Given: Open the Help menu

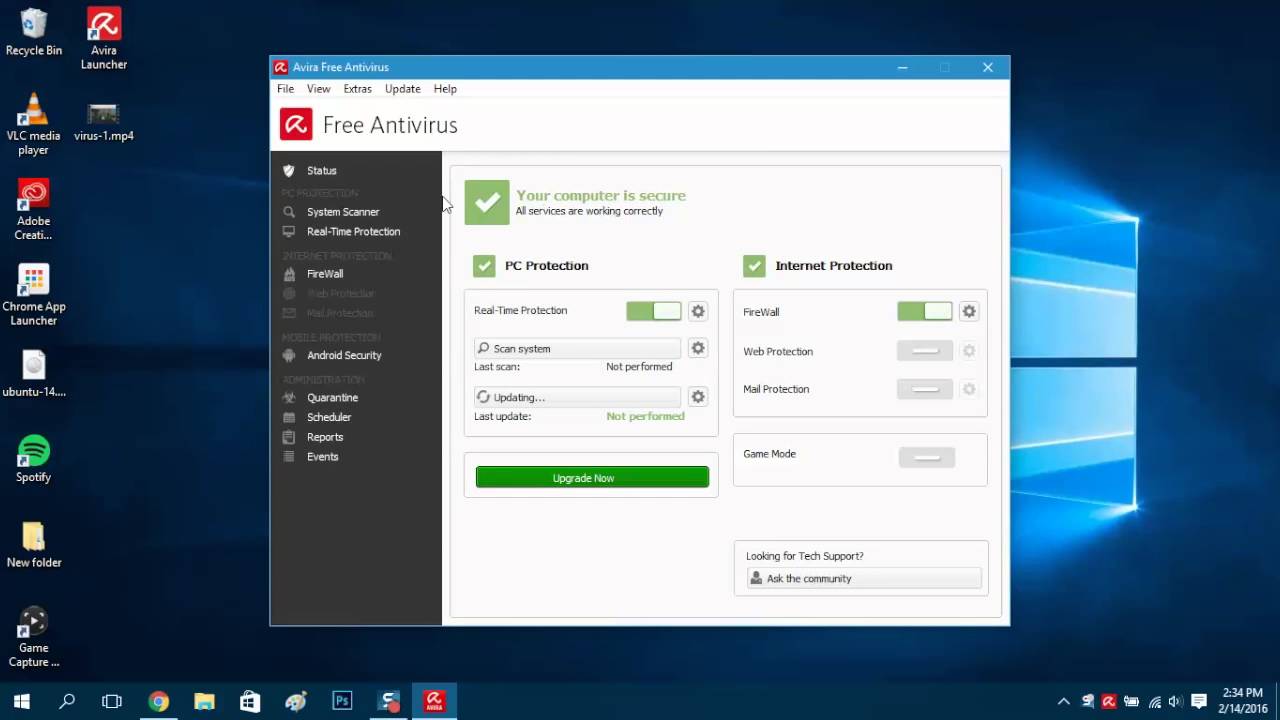Looking at the screenshot, I should [445, 89].
